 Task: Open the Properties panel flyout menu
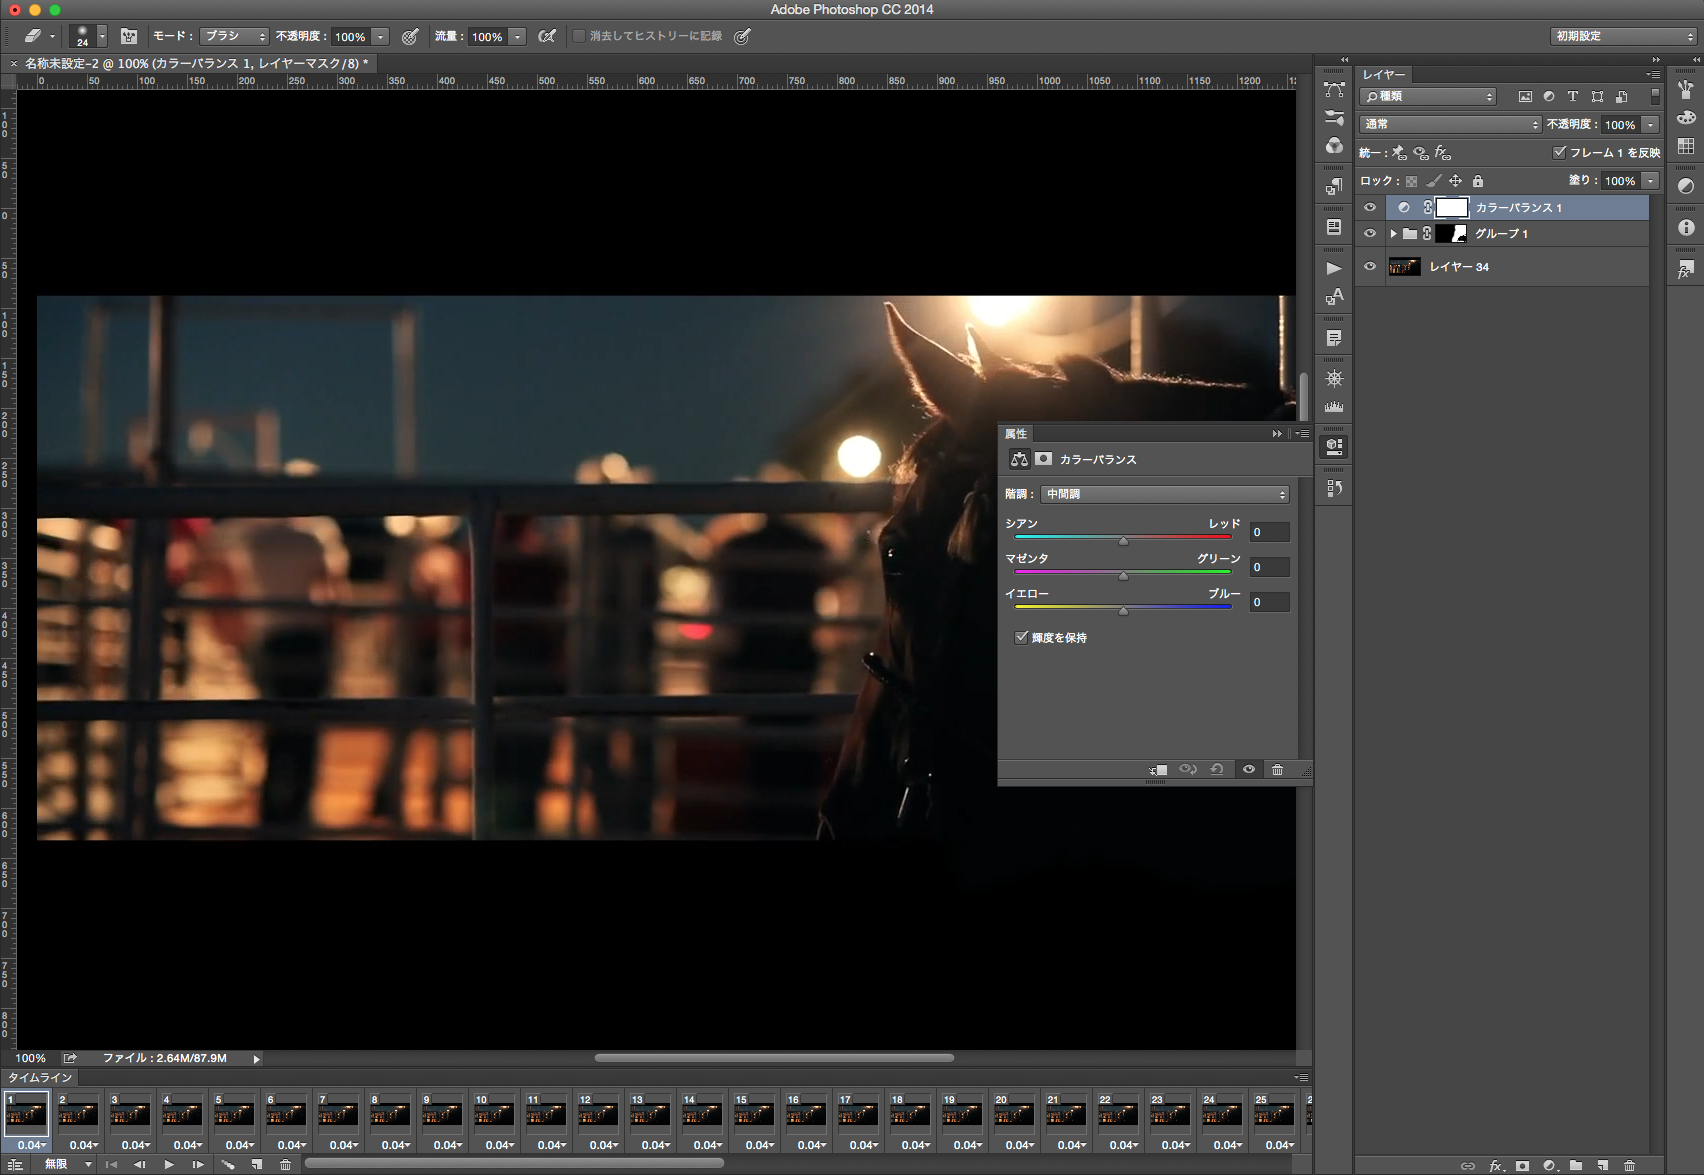tap(1302, 433)
